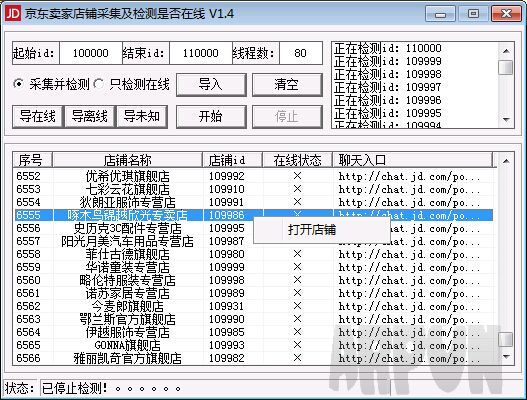Click the shop list scroll-up arrow
This screenshot has width=527, height=400.
[506, 161]
